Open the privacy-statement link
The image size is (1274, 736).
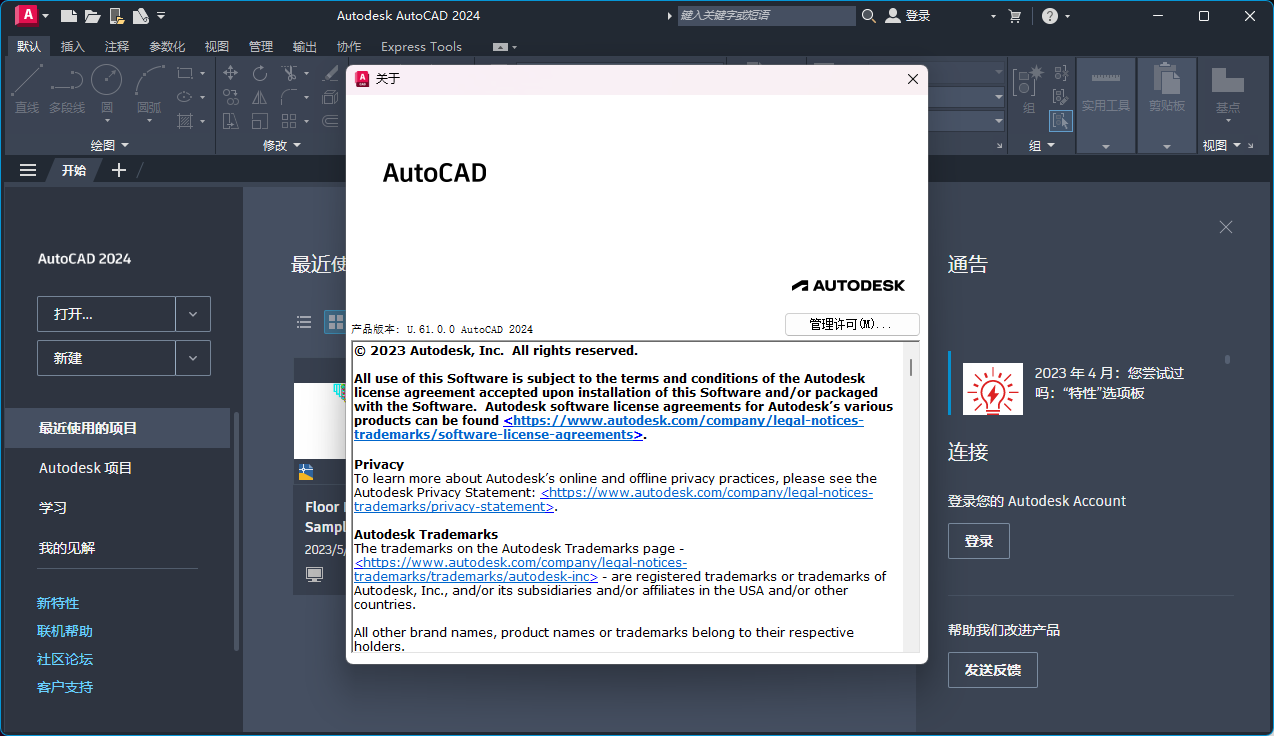[x=614, y=500]
